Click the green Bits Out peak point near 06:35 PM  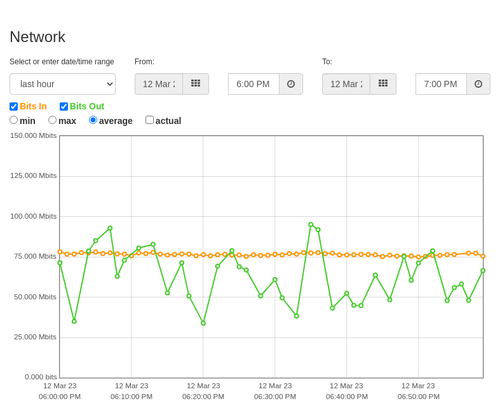click(x=311, y=225)
